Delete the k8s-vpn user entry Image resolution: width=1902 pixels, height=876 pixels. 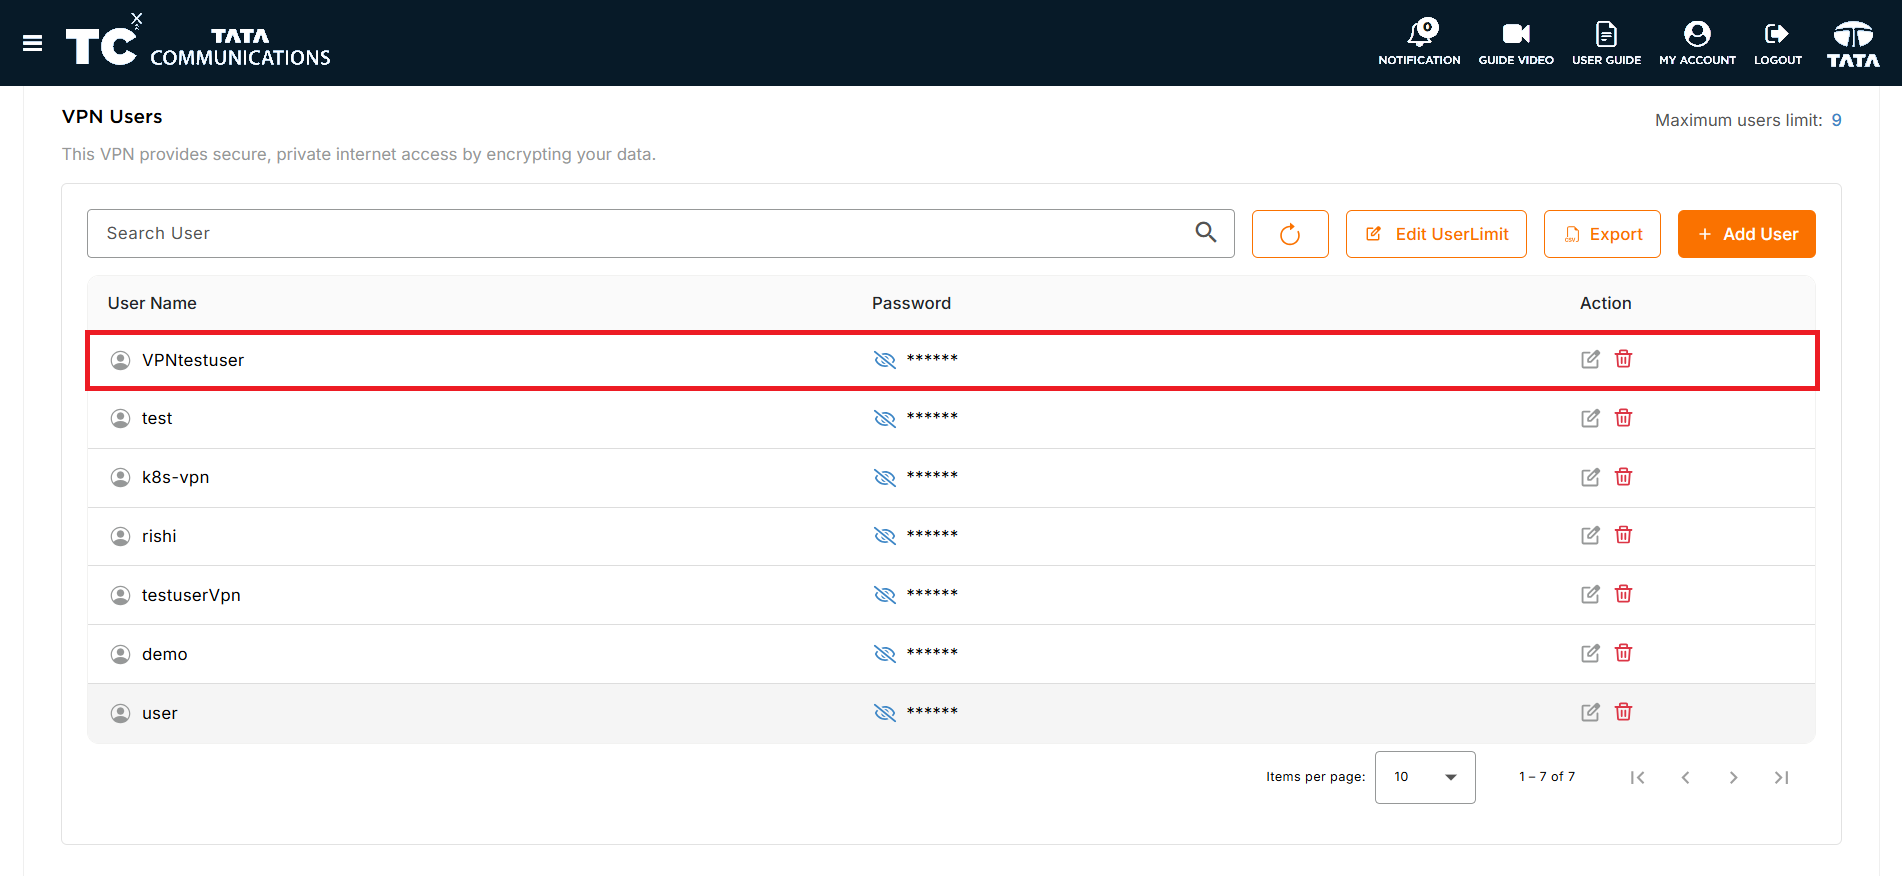pyautogui.click(x=1623, y=477)
